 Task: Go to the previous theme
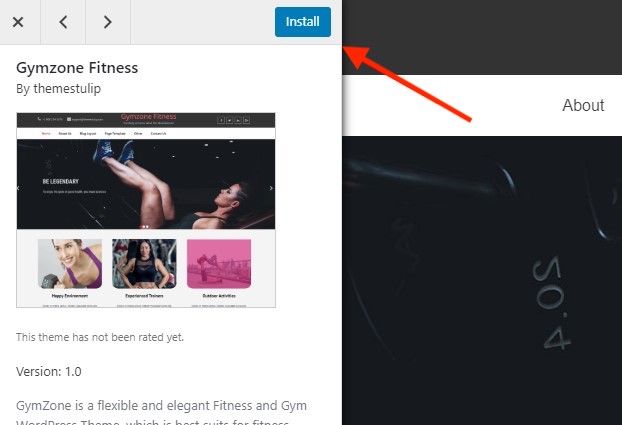point(63,22)
